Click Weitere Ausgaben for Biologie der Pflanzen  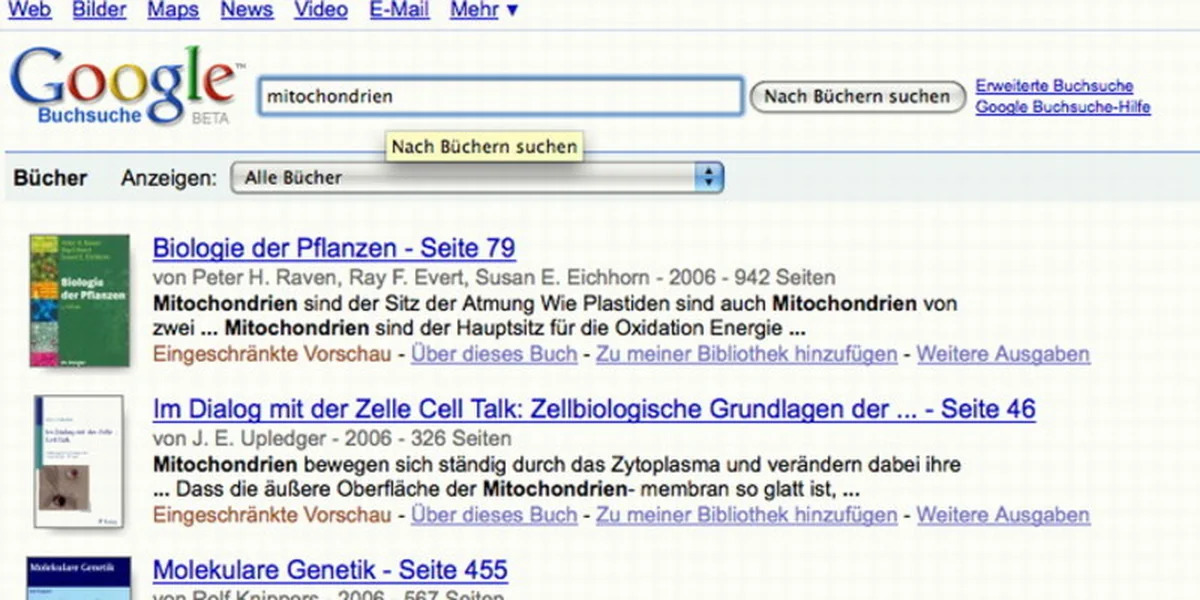click(1003, 354)
